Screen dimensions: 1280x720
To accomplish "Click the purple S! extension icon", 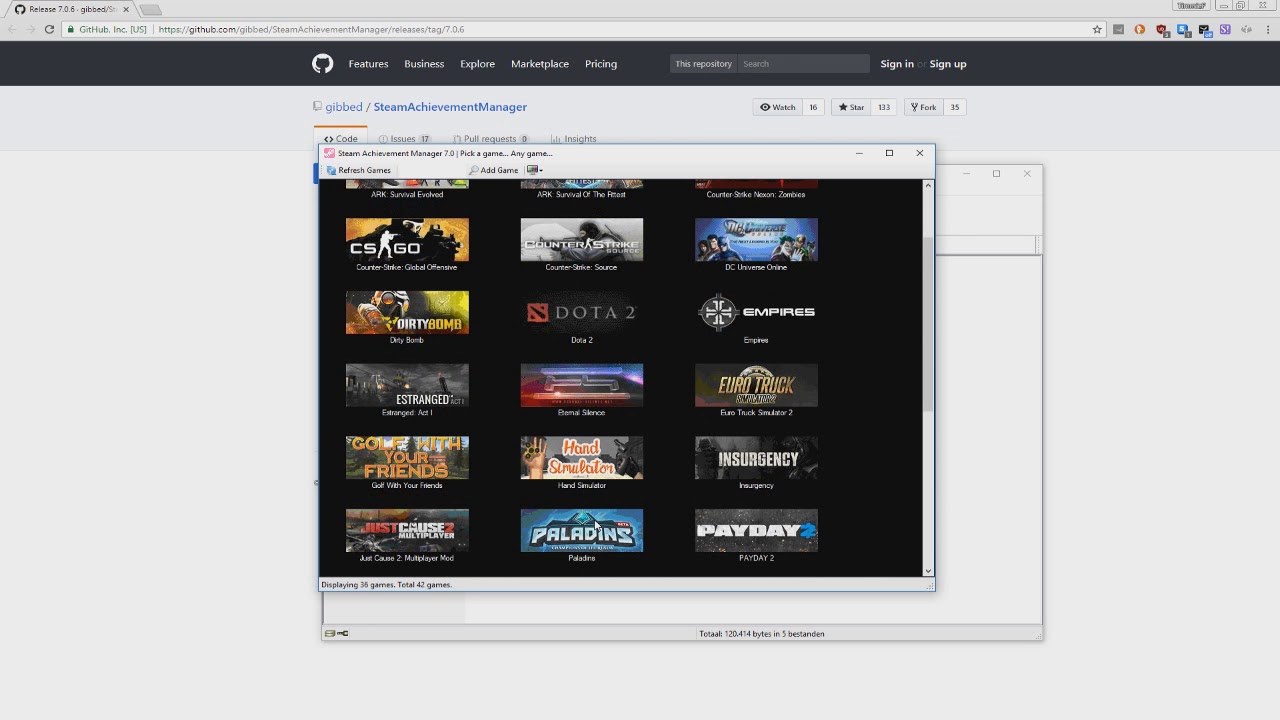I will (1225, 29).
